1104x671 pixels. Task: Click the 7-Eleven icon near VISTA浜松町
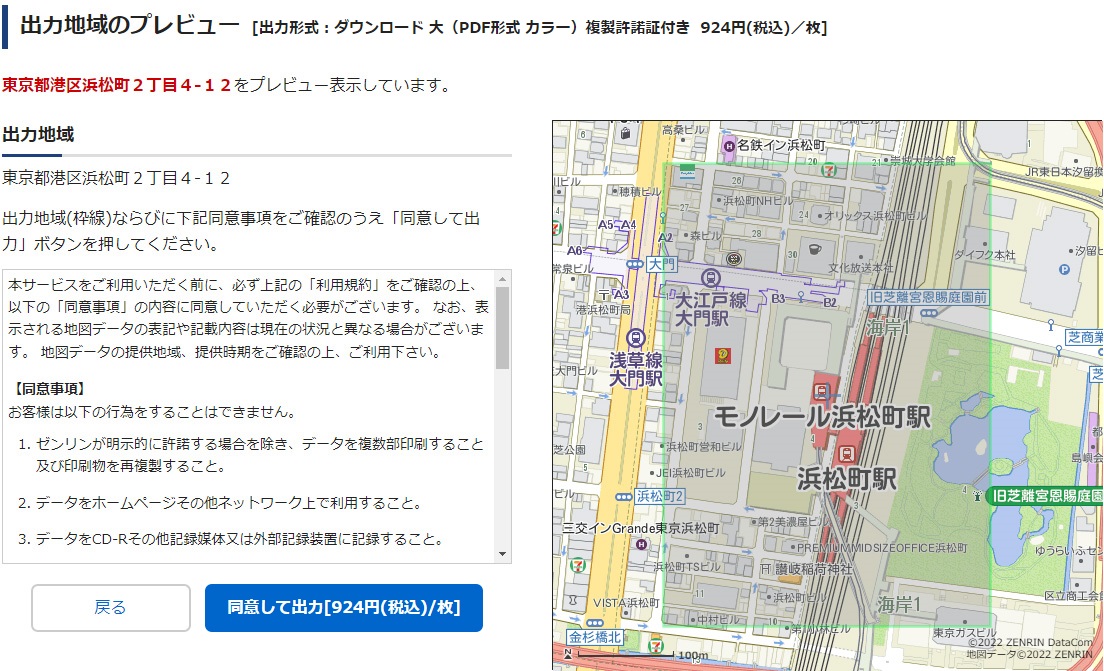pos(579,566)
